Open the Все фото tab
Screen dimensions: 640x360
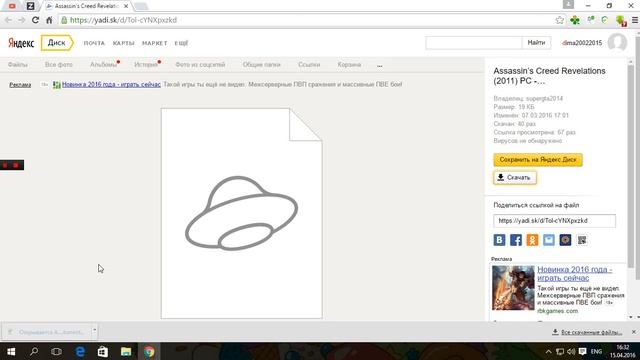[59, 64]
